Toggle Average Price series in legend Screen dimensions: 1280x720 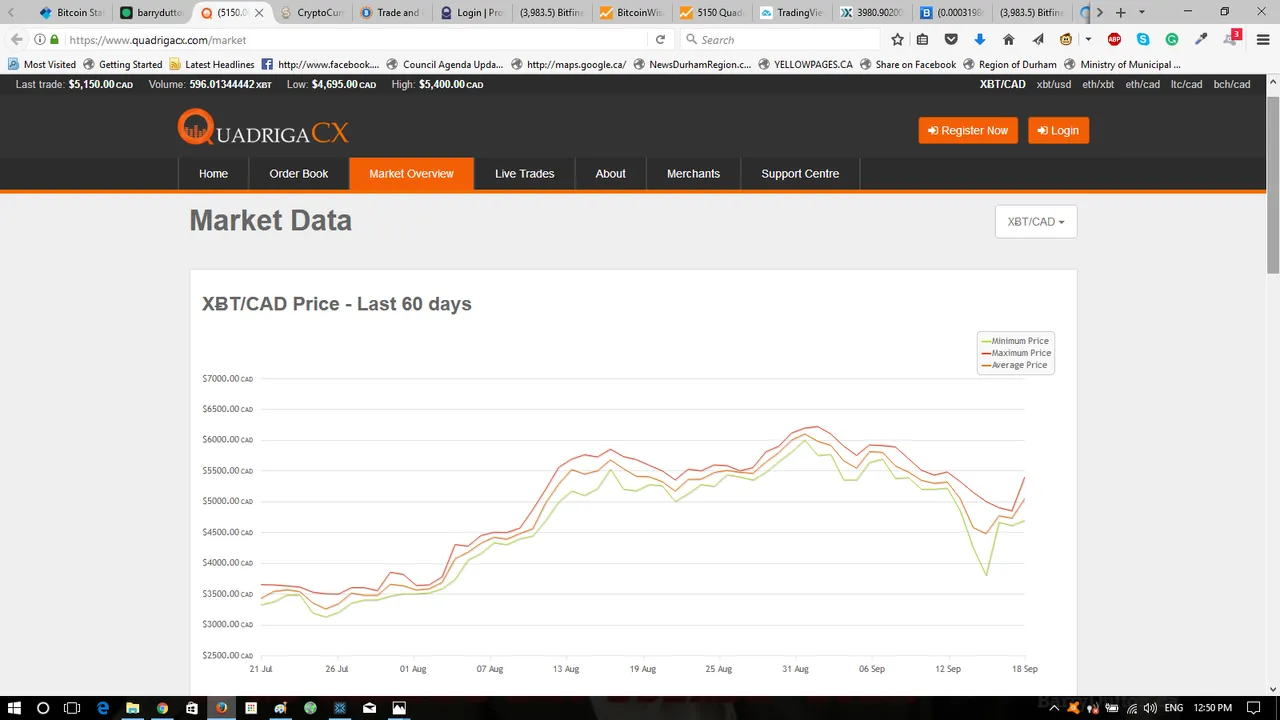[x=1015, y=365]
